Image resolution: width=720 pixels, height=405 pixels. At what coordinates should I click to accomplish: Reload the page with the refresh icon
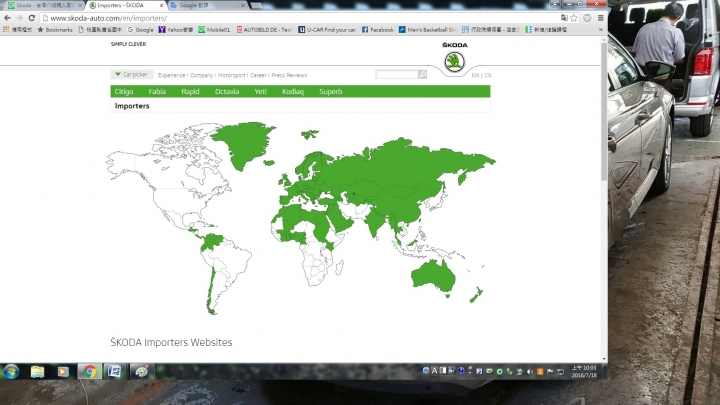(32, 18)
